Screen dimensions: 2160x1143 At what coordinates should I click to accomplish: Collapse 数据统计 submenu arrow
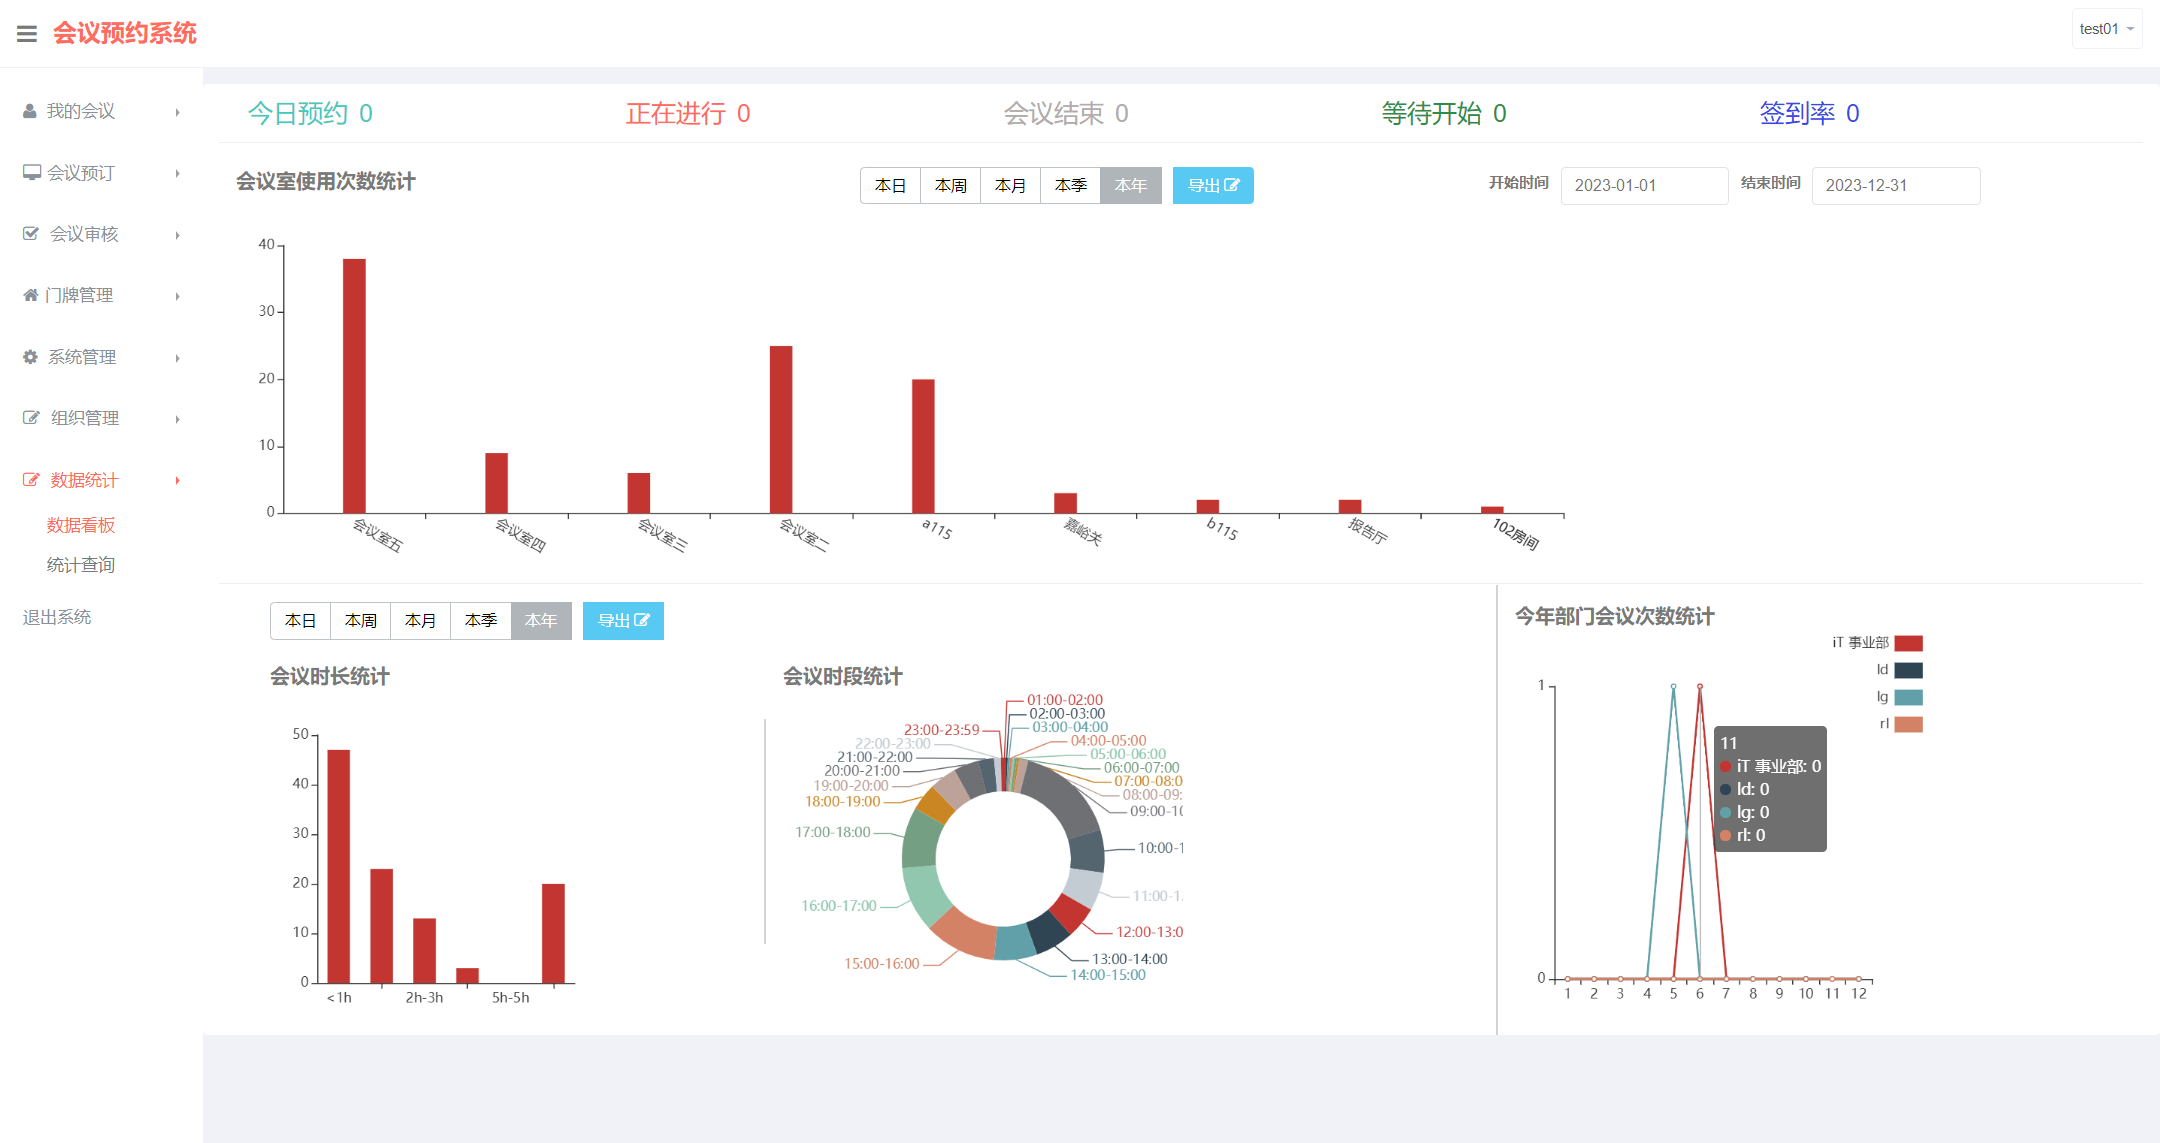click(x=177, y=481)
